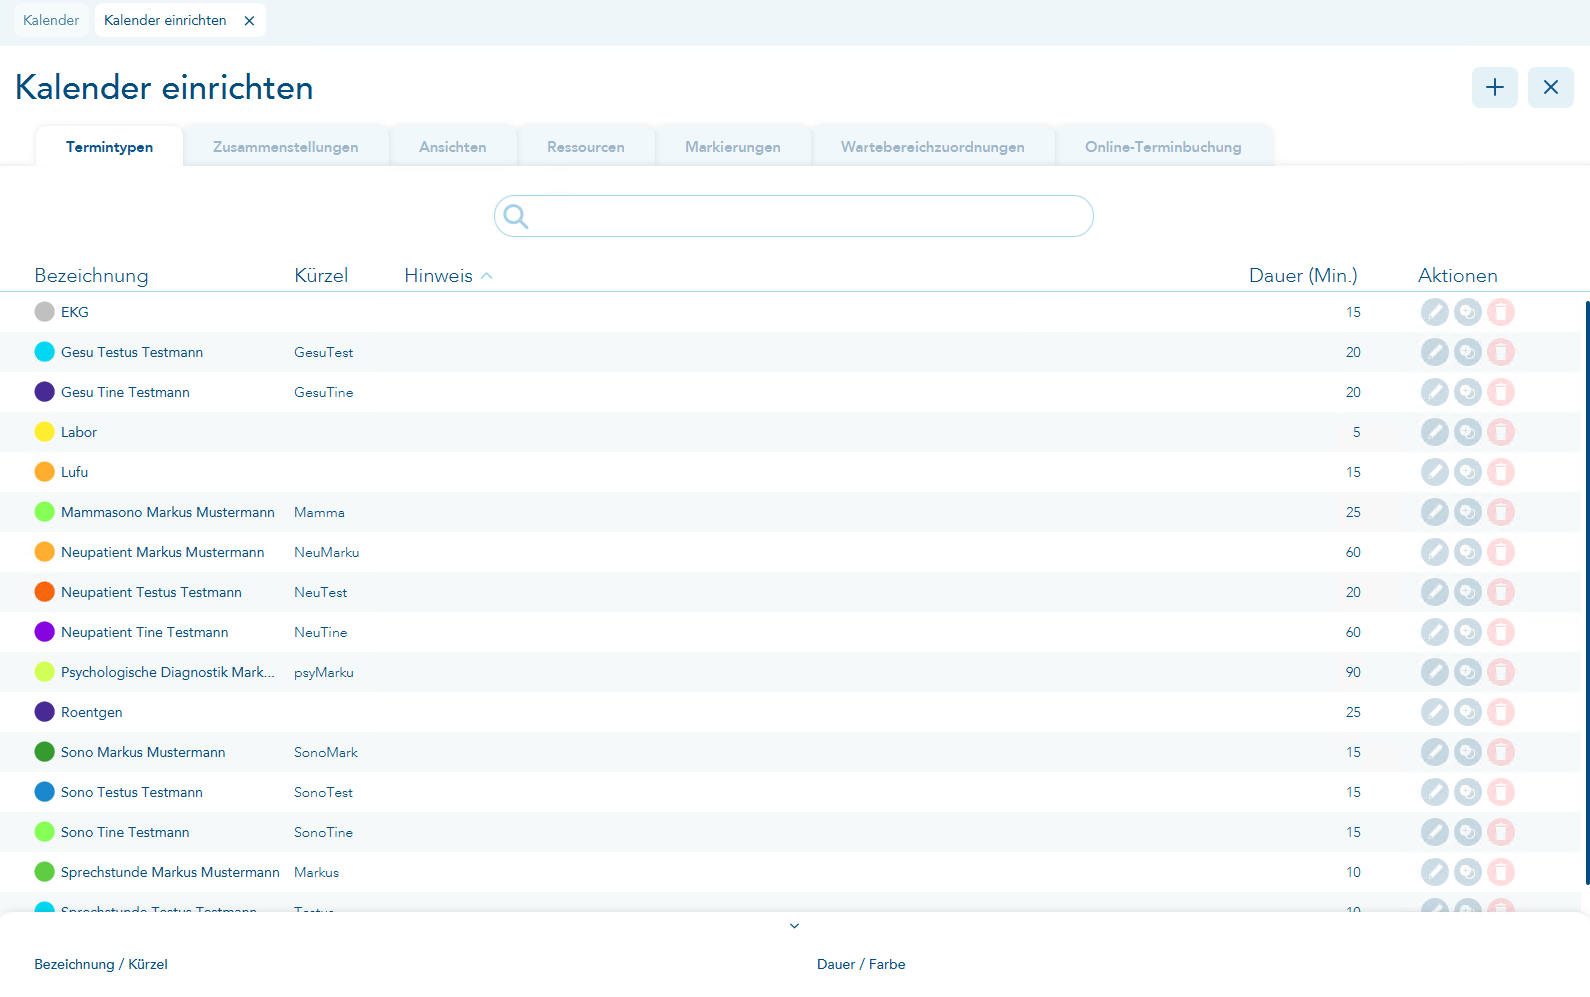
Task: Open the Online-Terminbuchung tab
Action: coord(1162,147)
